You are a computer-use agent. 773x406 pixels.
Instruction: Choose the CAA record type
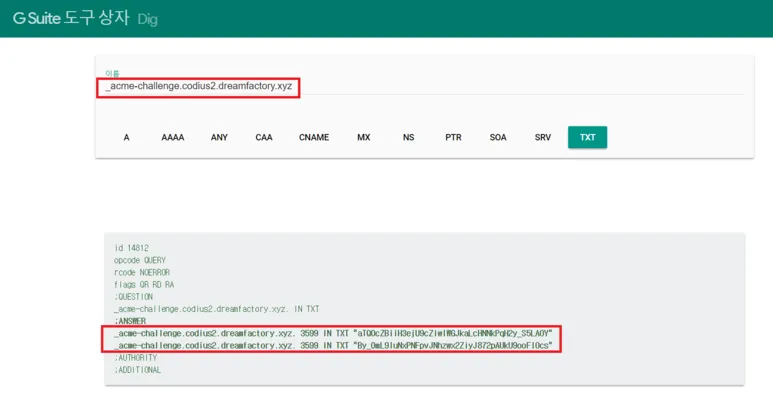coord(264,137)
